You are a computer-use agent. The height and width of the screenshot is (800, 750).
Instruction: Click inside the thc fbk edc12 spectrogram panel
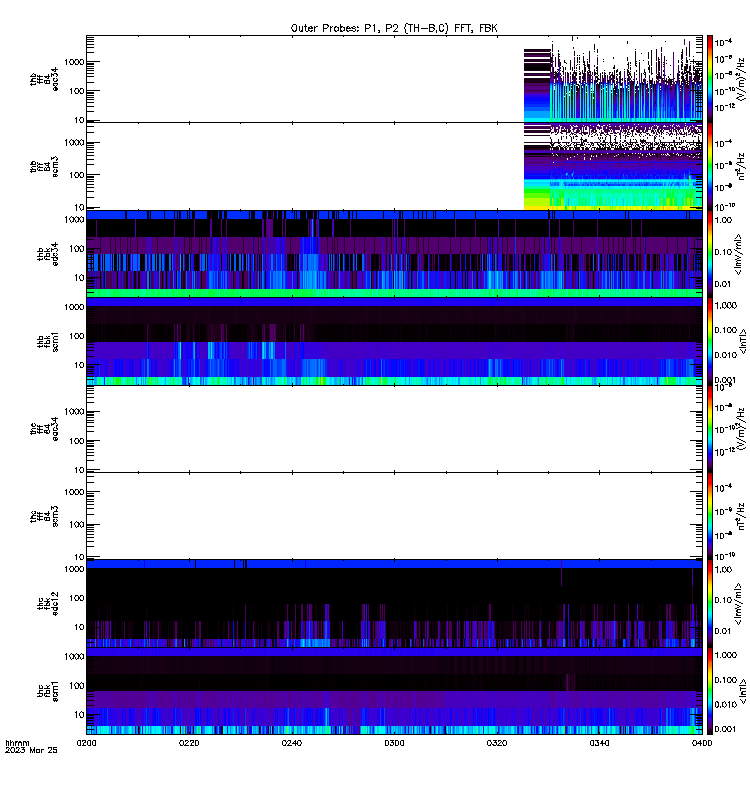[x=394, y=604]
